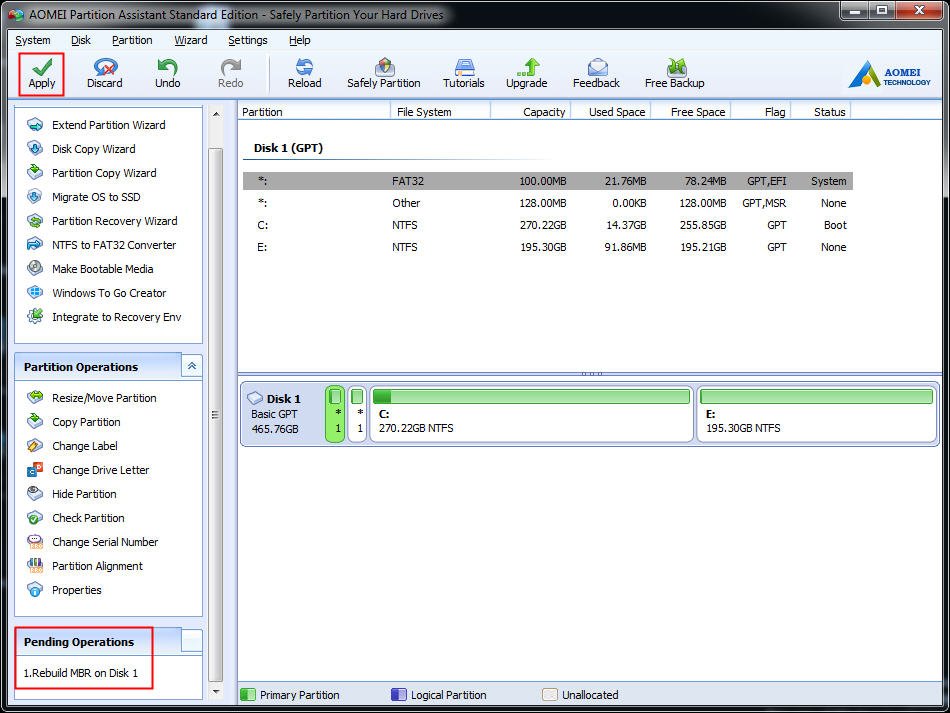
Task: Open the AOMEI Technology logo link
Action: (889, 75)
